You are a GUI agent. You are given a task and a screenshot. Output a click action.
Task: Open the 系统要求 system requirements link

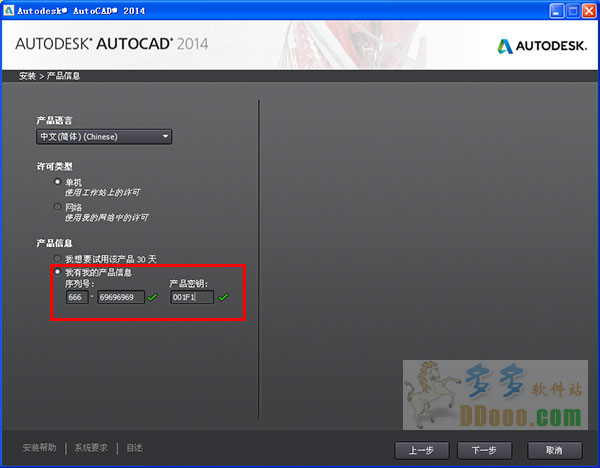tap(91, 448)
